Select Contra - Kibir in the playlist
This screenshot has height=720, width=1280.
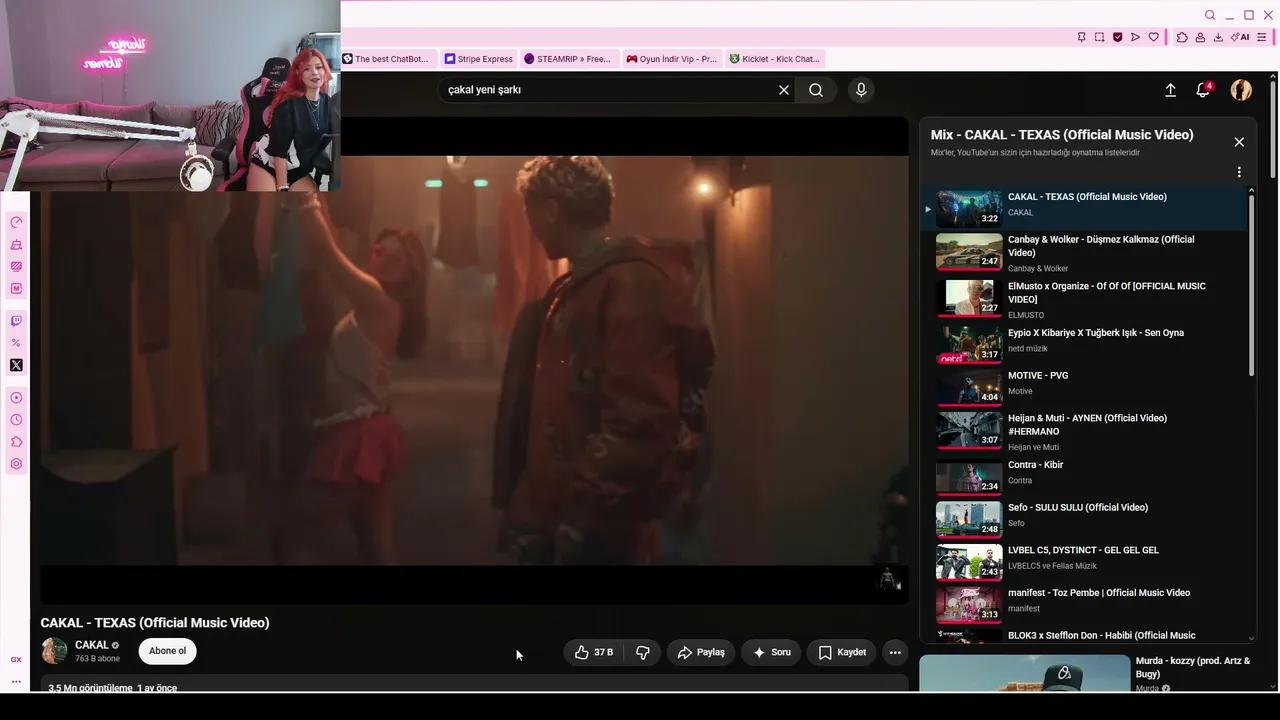pos(1085,477)
